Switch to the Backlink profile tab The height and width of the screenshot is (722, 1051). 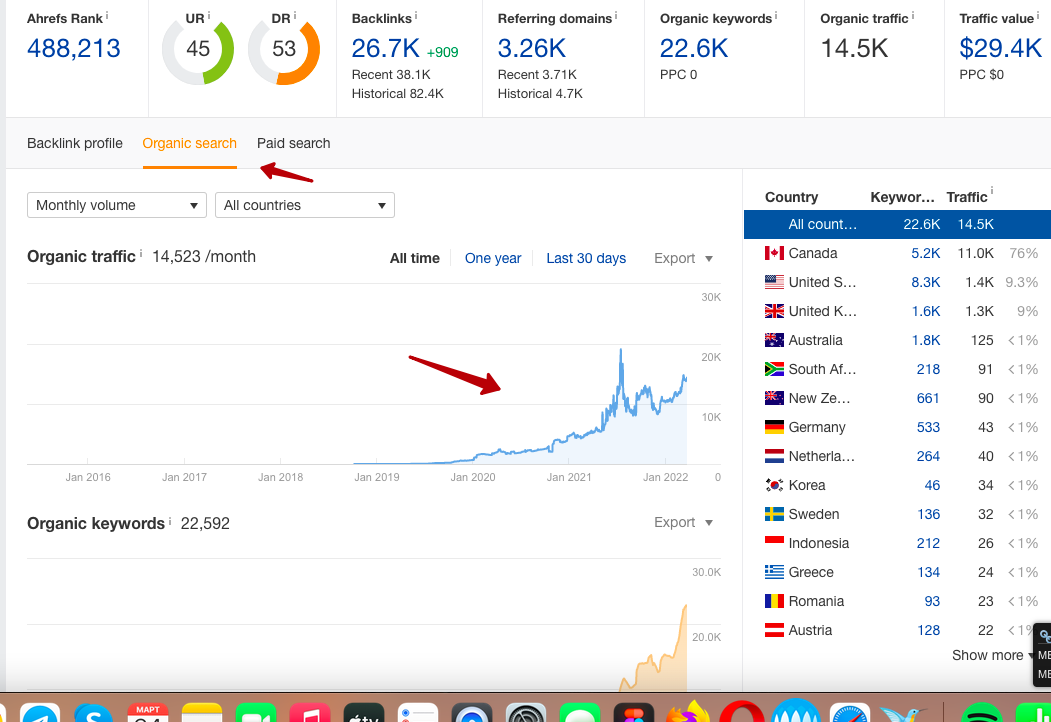75,143
